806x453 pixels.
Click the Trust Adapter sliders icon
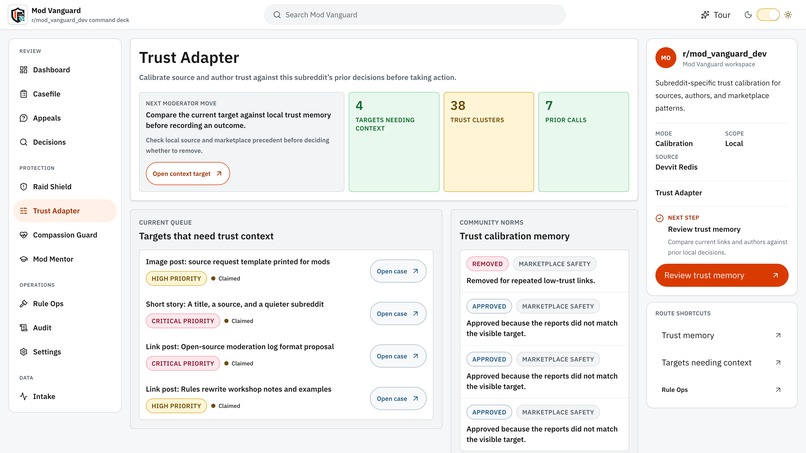click(x=24, y=211)
